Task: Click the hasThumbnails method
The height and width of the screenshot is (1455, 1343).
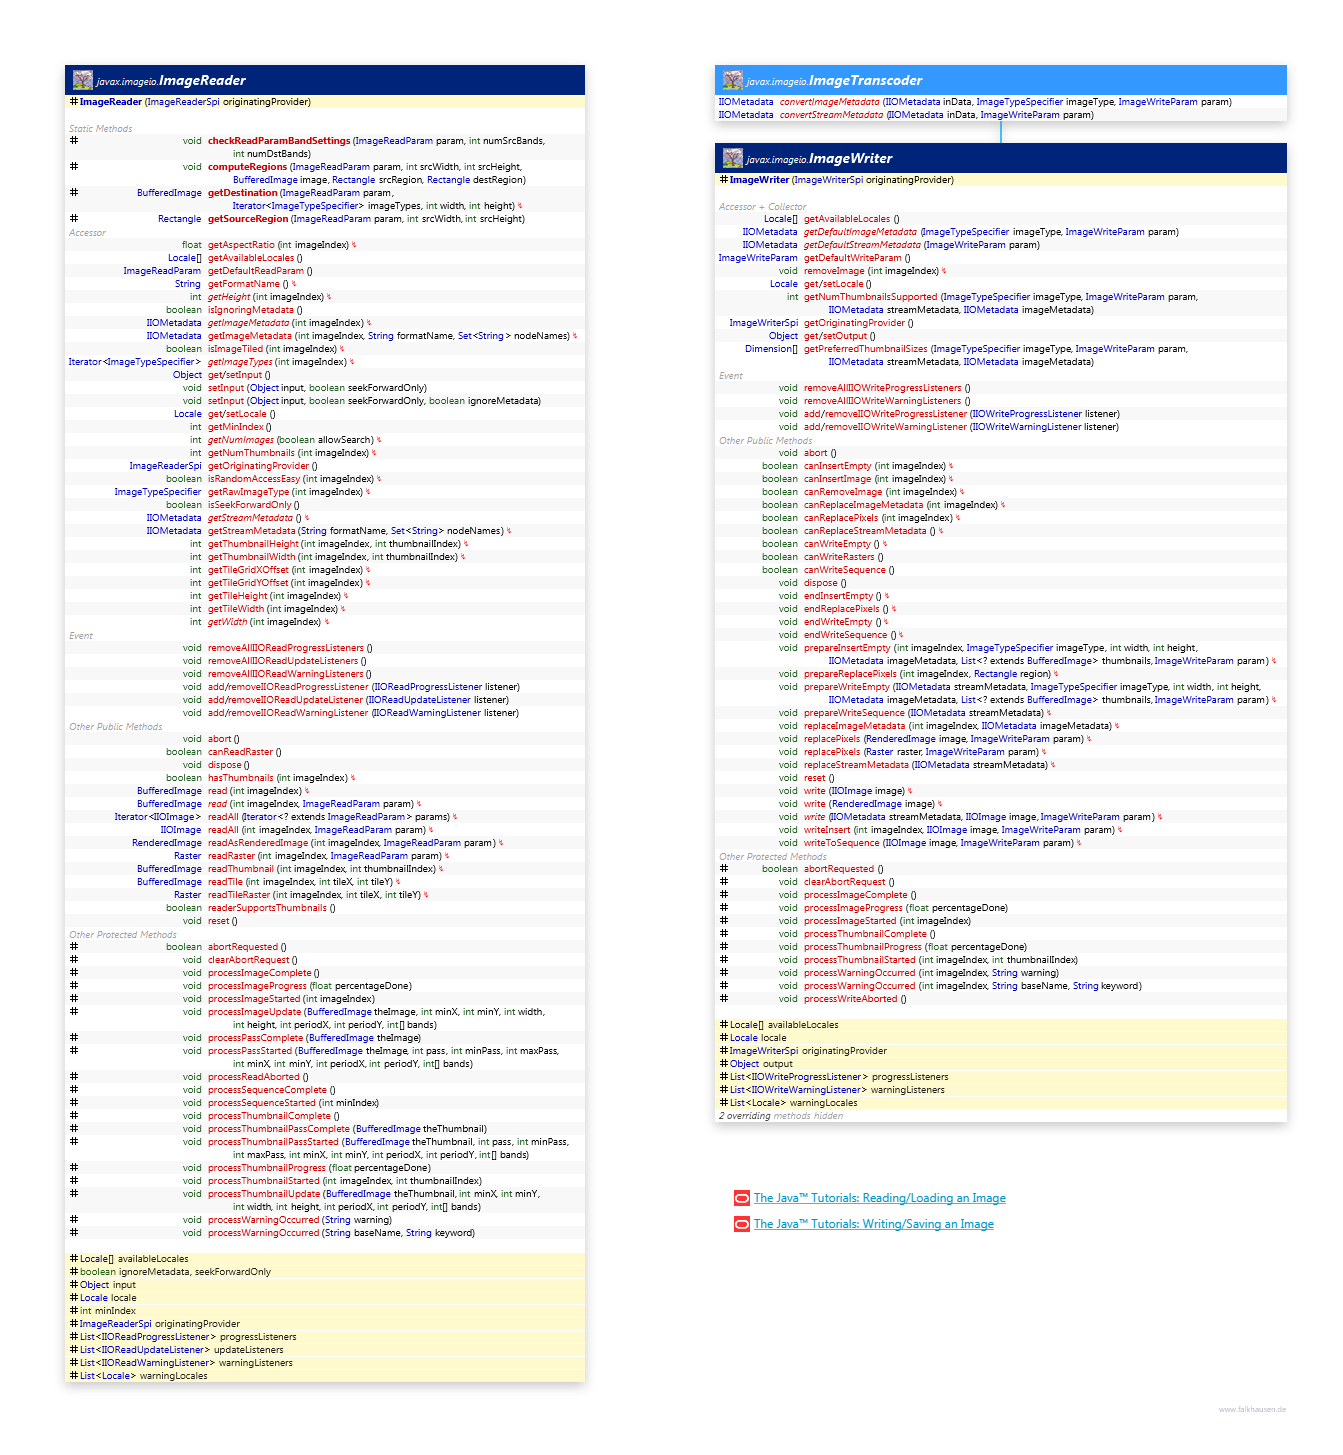Action: click(241, 778)
